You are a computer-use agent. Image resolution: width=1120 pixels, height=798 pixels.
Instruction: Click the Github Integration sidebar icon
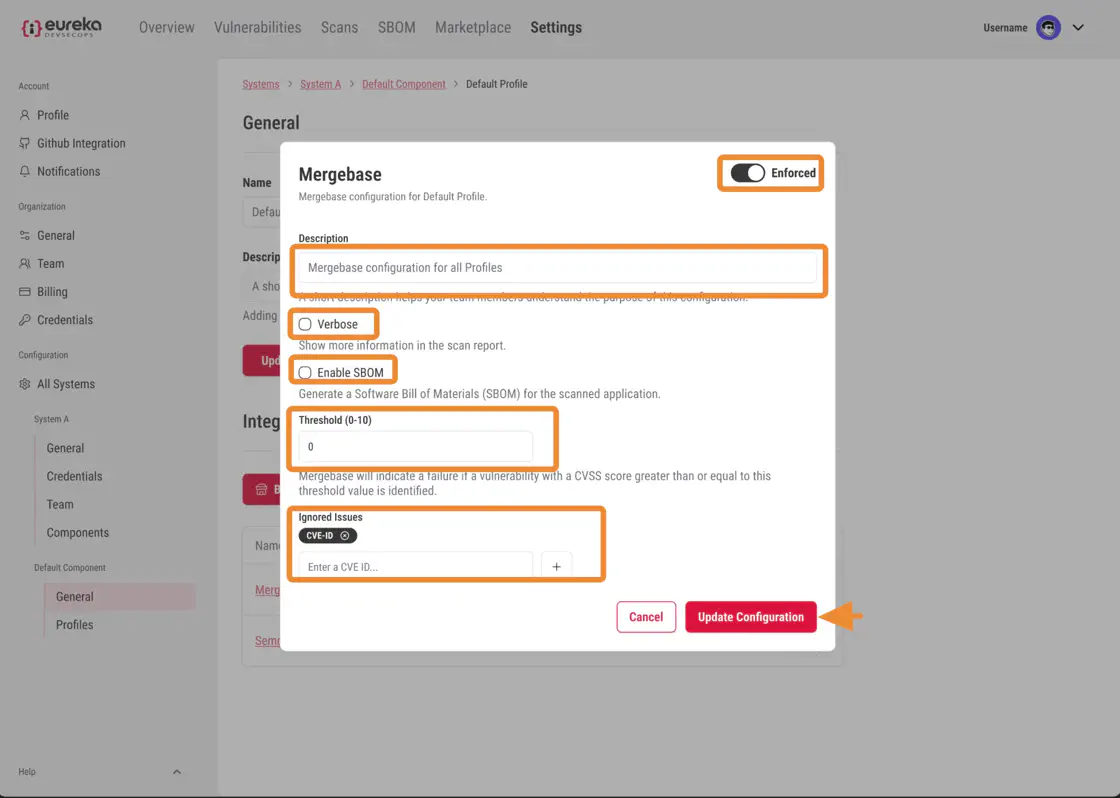click(x=25, y=143)
